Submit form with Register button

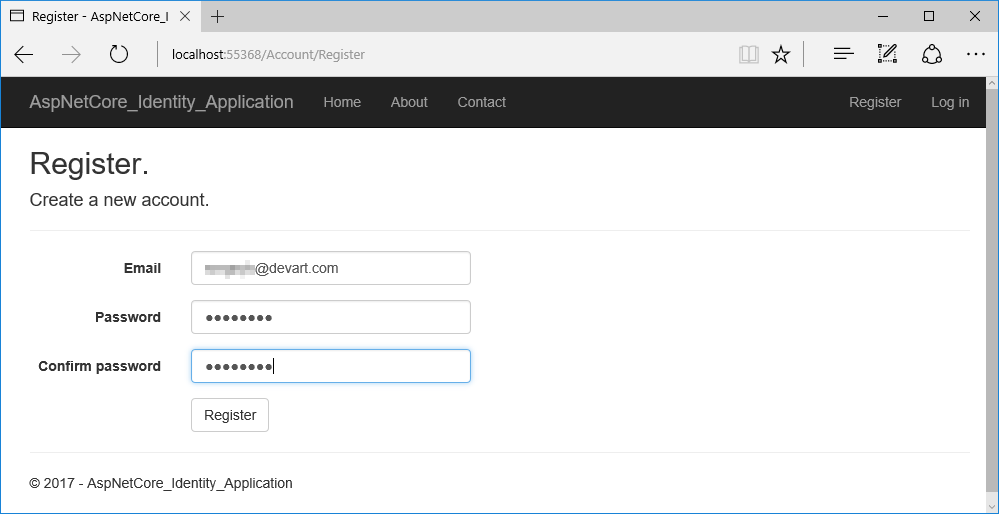230,415
